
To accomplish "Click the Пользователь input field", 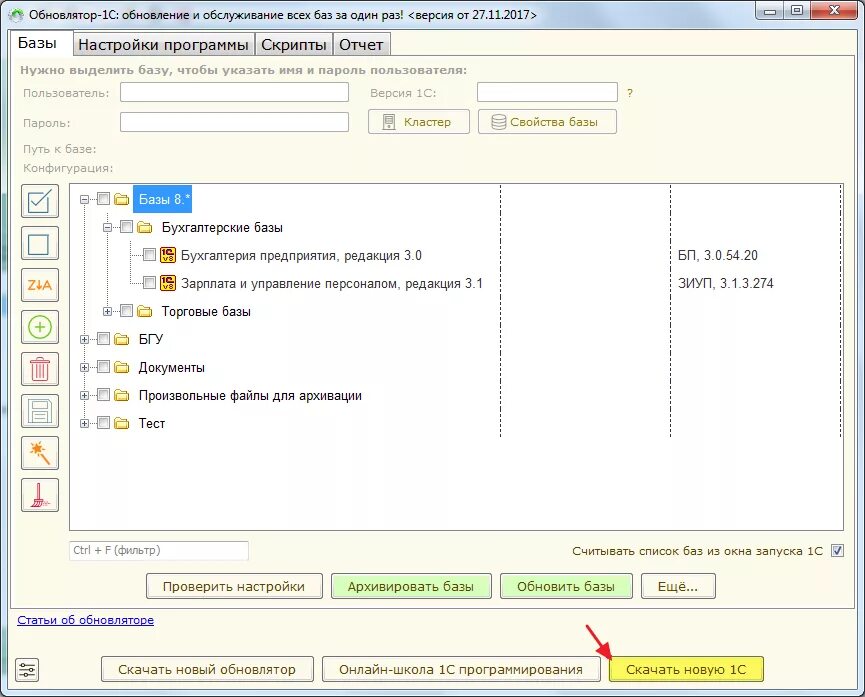I will (234, 92).
